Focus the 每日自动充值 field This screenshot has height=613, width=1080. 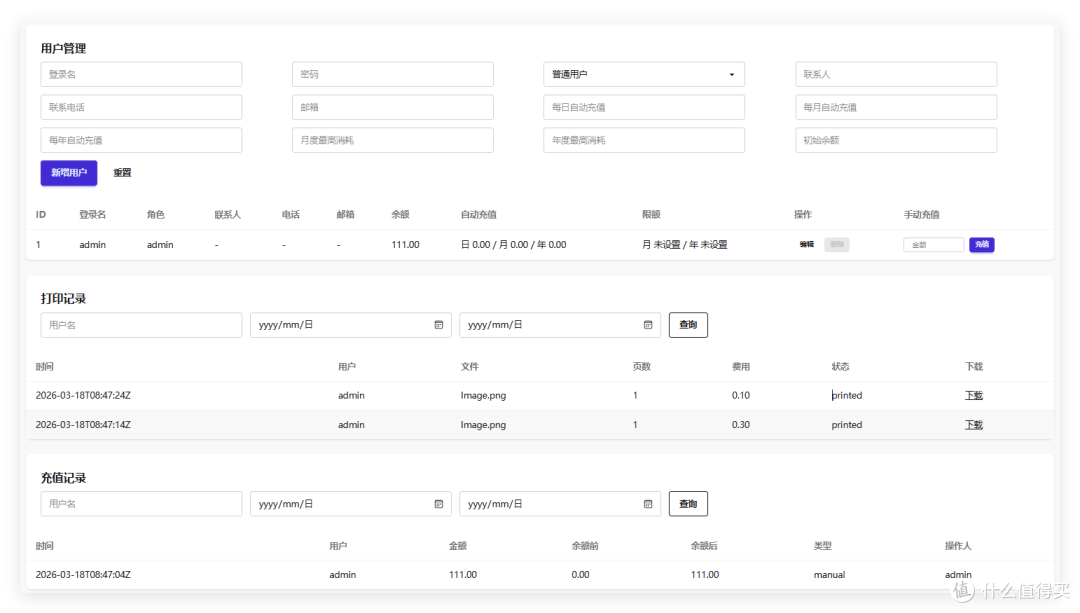[x=643, y=108]
